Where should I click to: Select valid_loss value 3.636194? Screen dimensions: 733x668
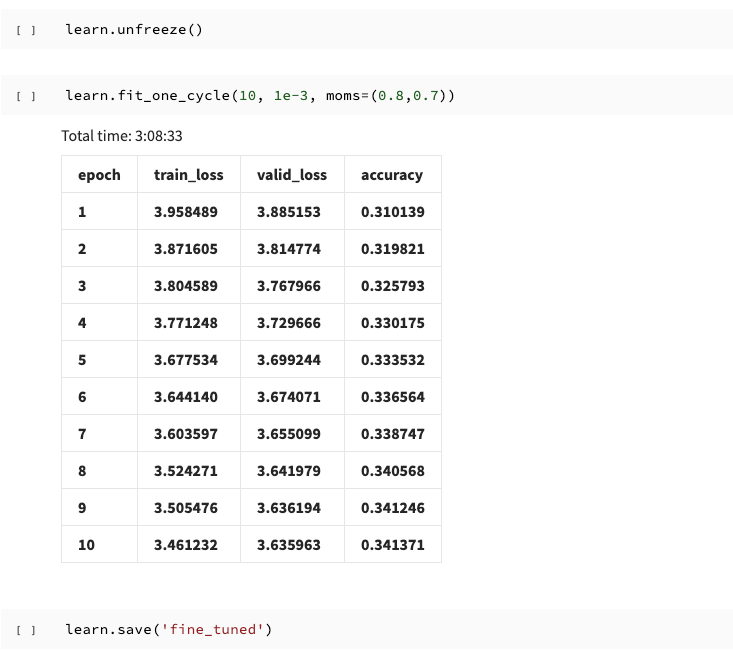pyautogui.click(x=288, y=508)
